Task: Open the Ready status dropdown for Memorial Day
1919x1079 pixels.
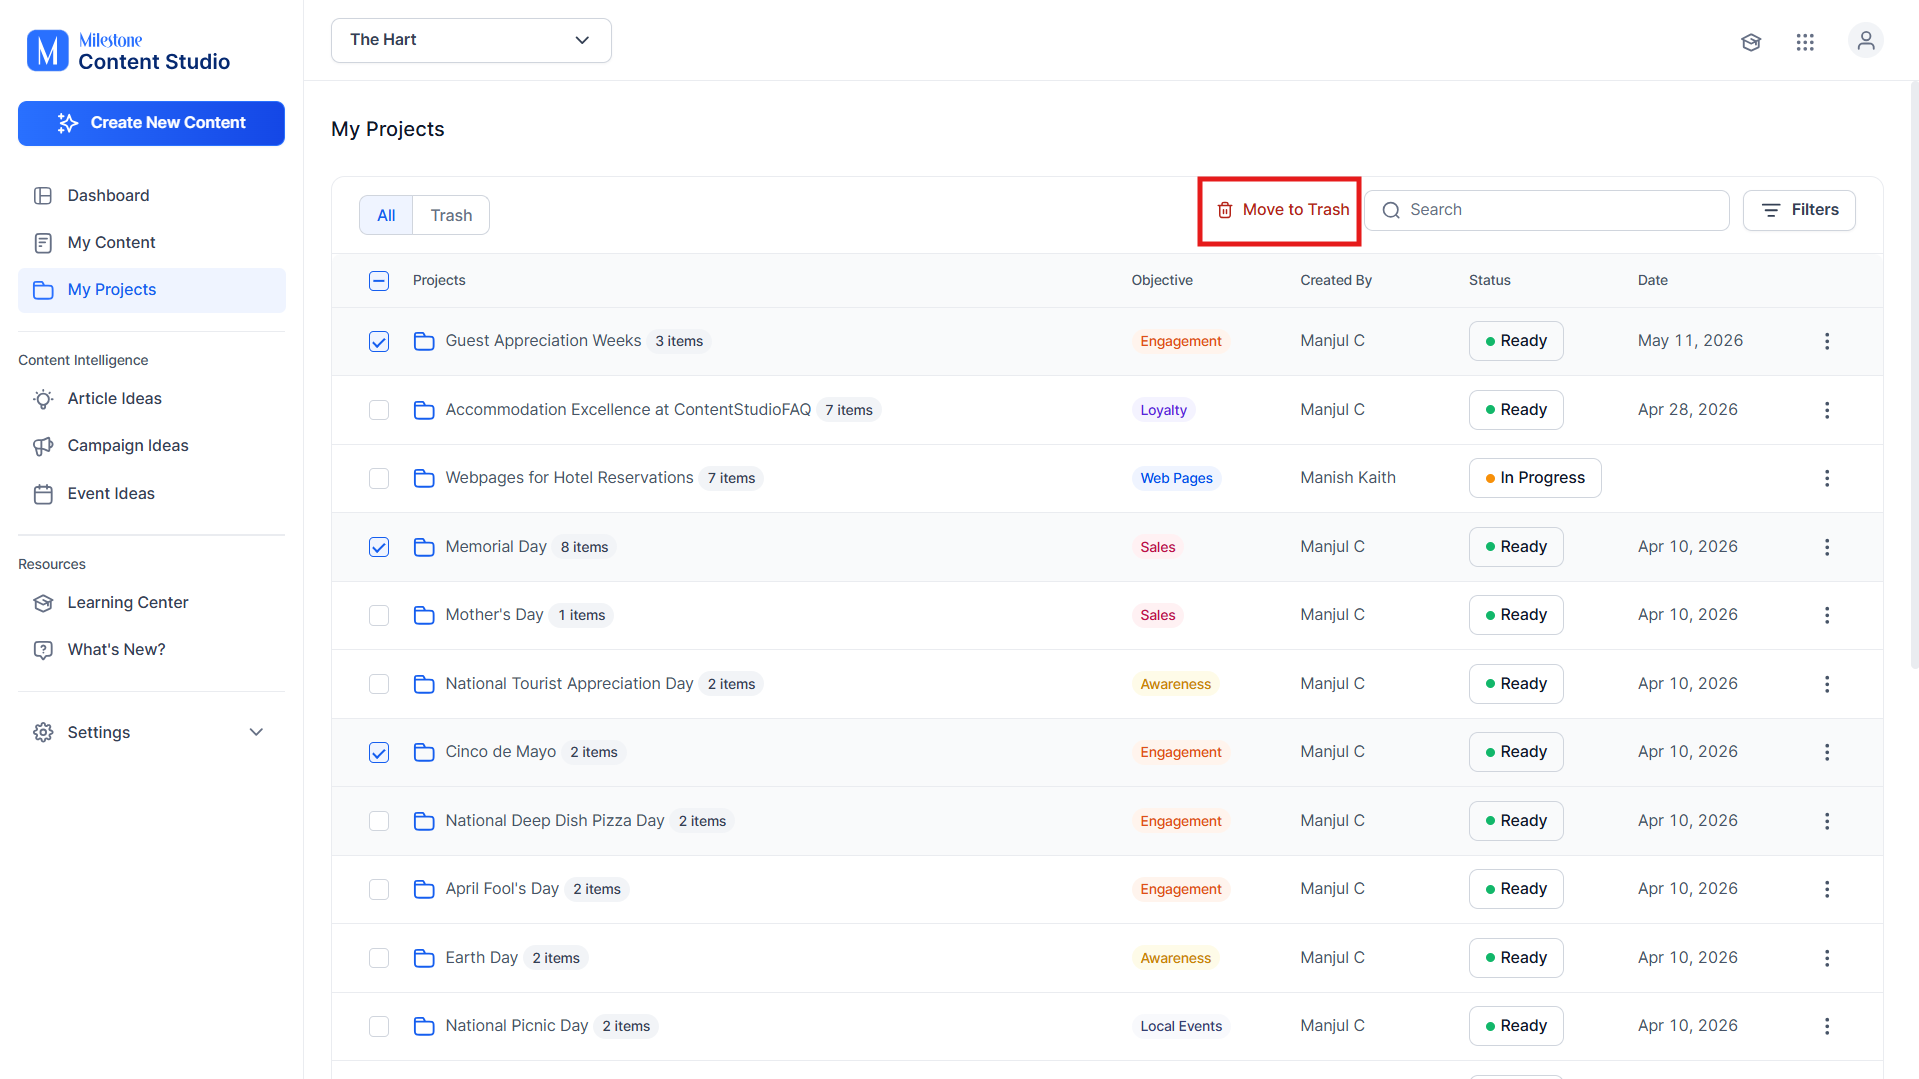Action: (1516, 547)
